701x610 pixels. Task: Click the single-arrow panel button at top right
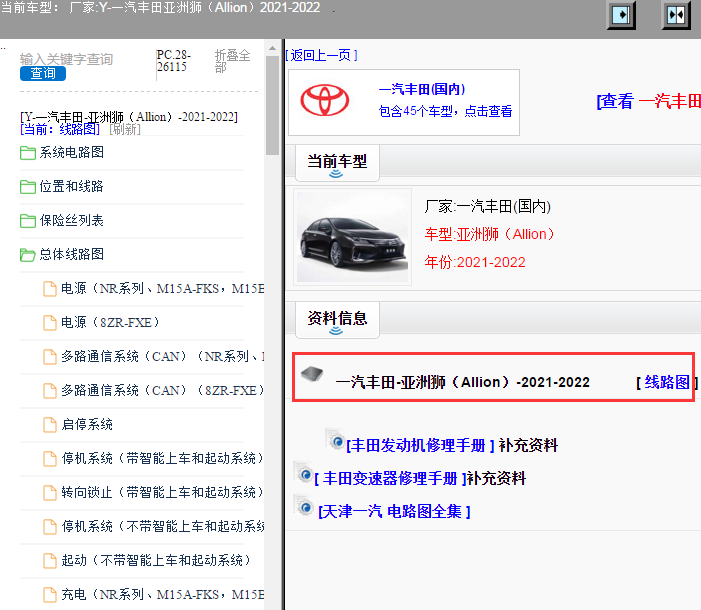[621, 15]
